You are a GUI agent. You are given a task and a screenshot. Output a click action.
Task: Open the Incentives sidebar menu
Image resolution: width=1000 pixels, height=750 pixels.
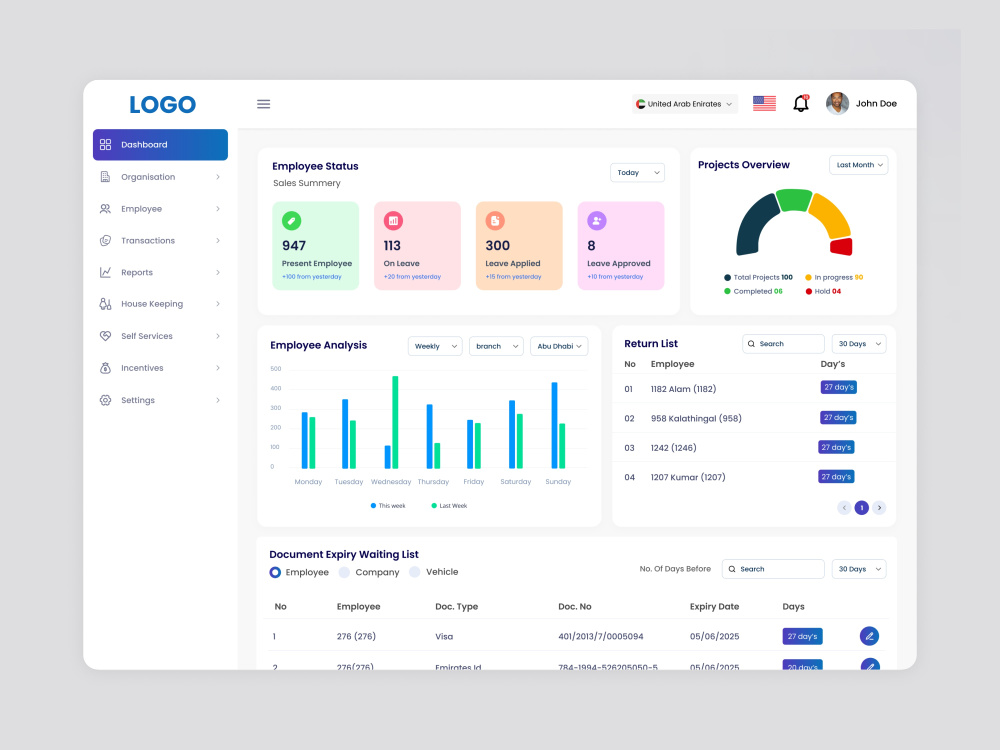160,368
